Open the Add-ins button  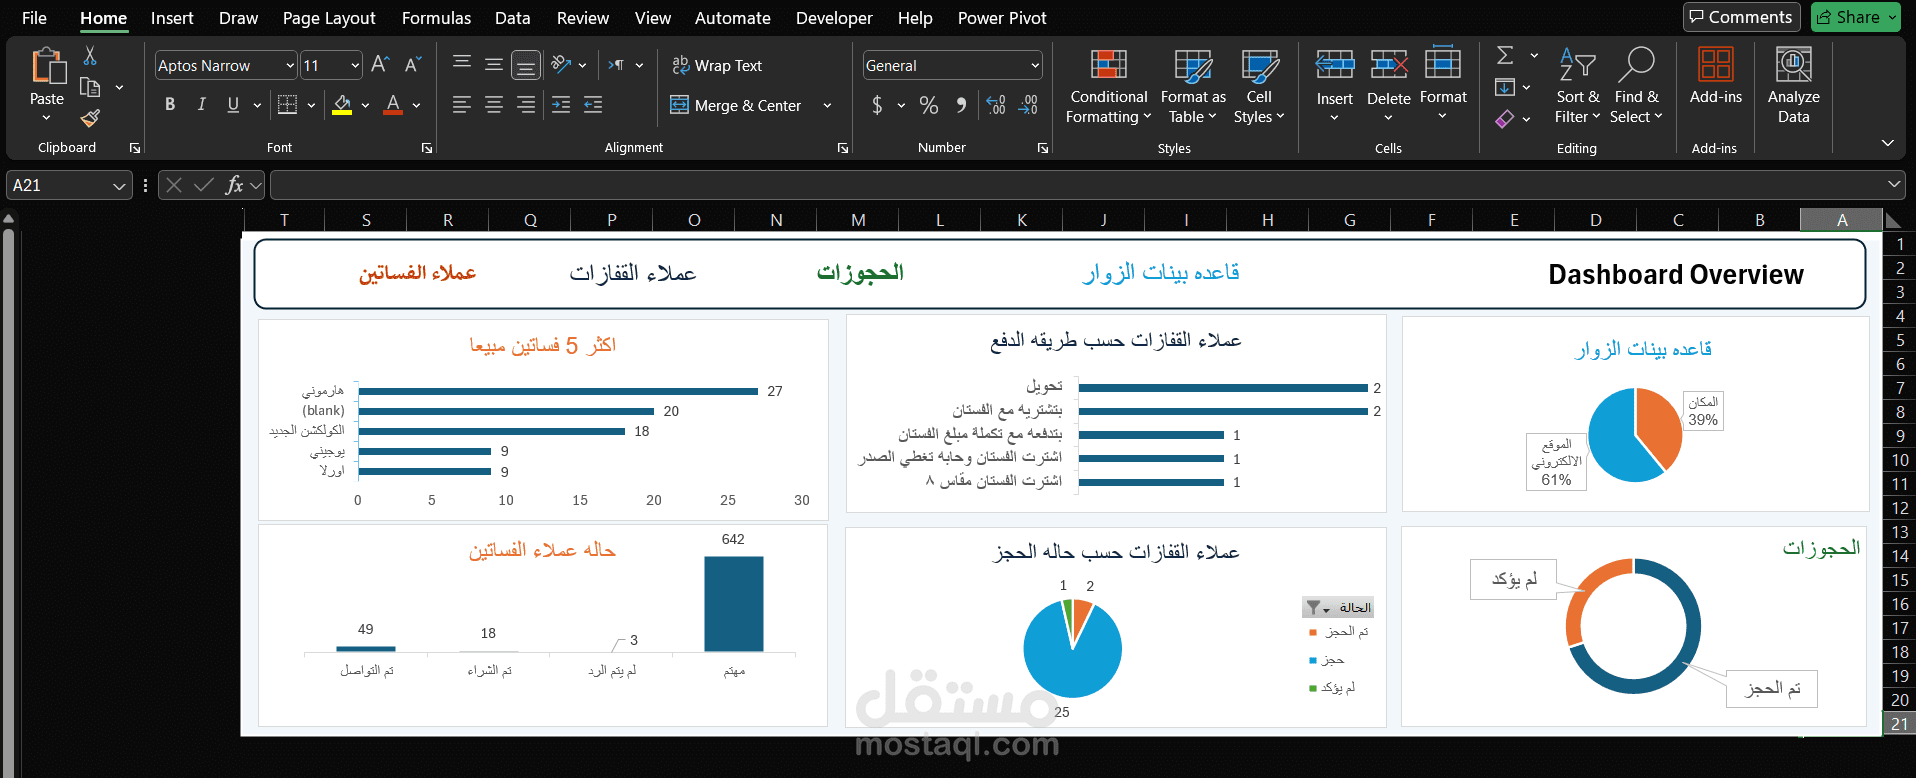click(1716, 76)
